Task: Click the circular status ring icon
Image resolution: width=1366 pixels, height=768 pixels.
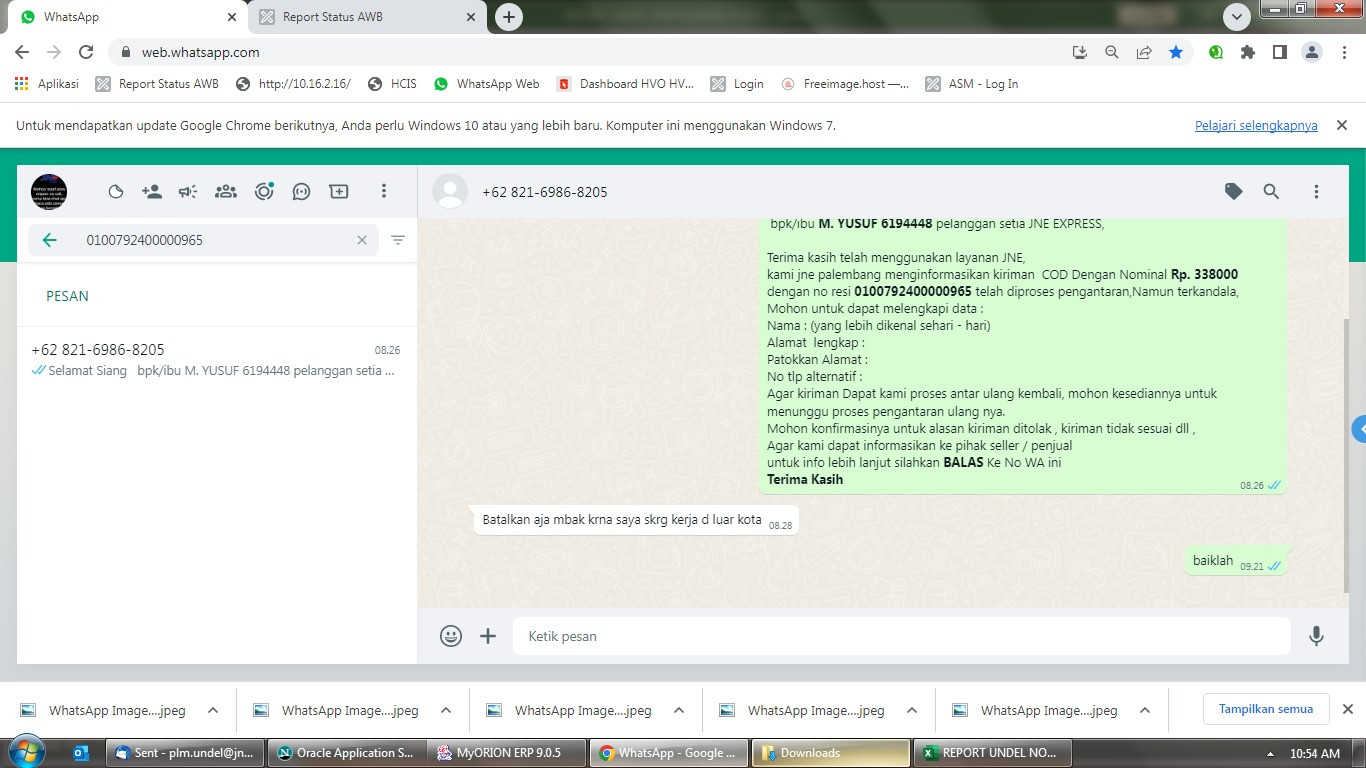Action: tap(264, 191)
